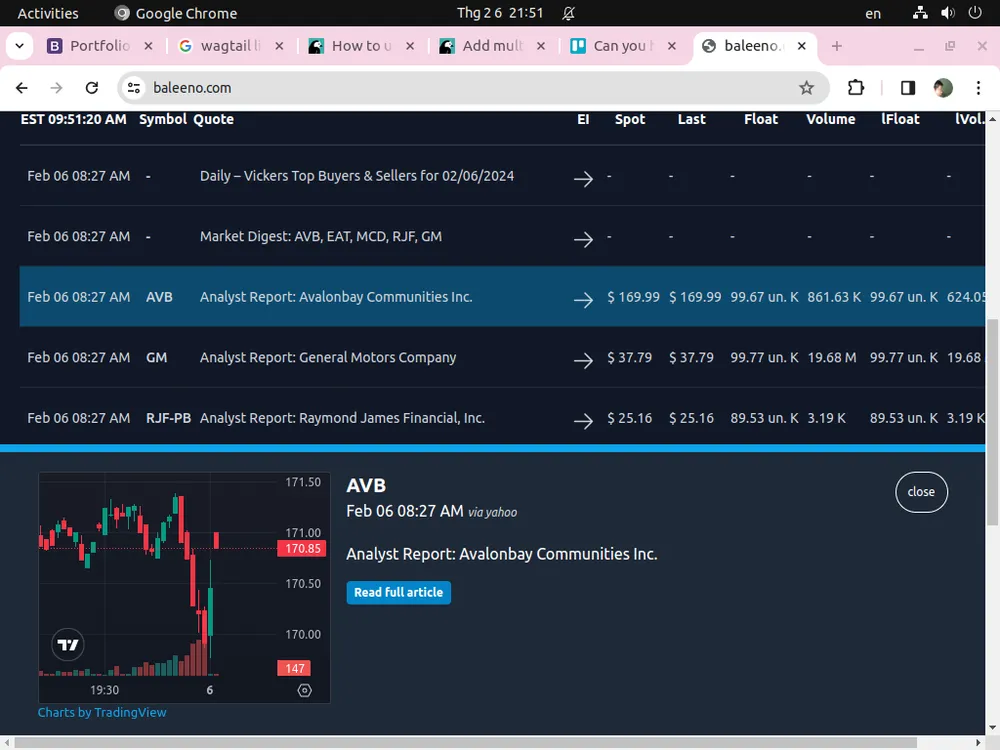Reload the baleeno.com page
The width and height of the screenshot is (1000, 750).
coord(92,88)
